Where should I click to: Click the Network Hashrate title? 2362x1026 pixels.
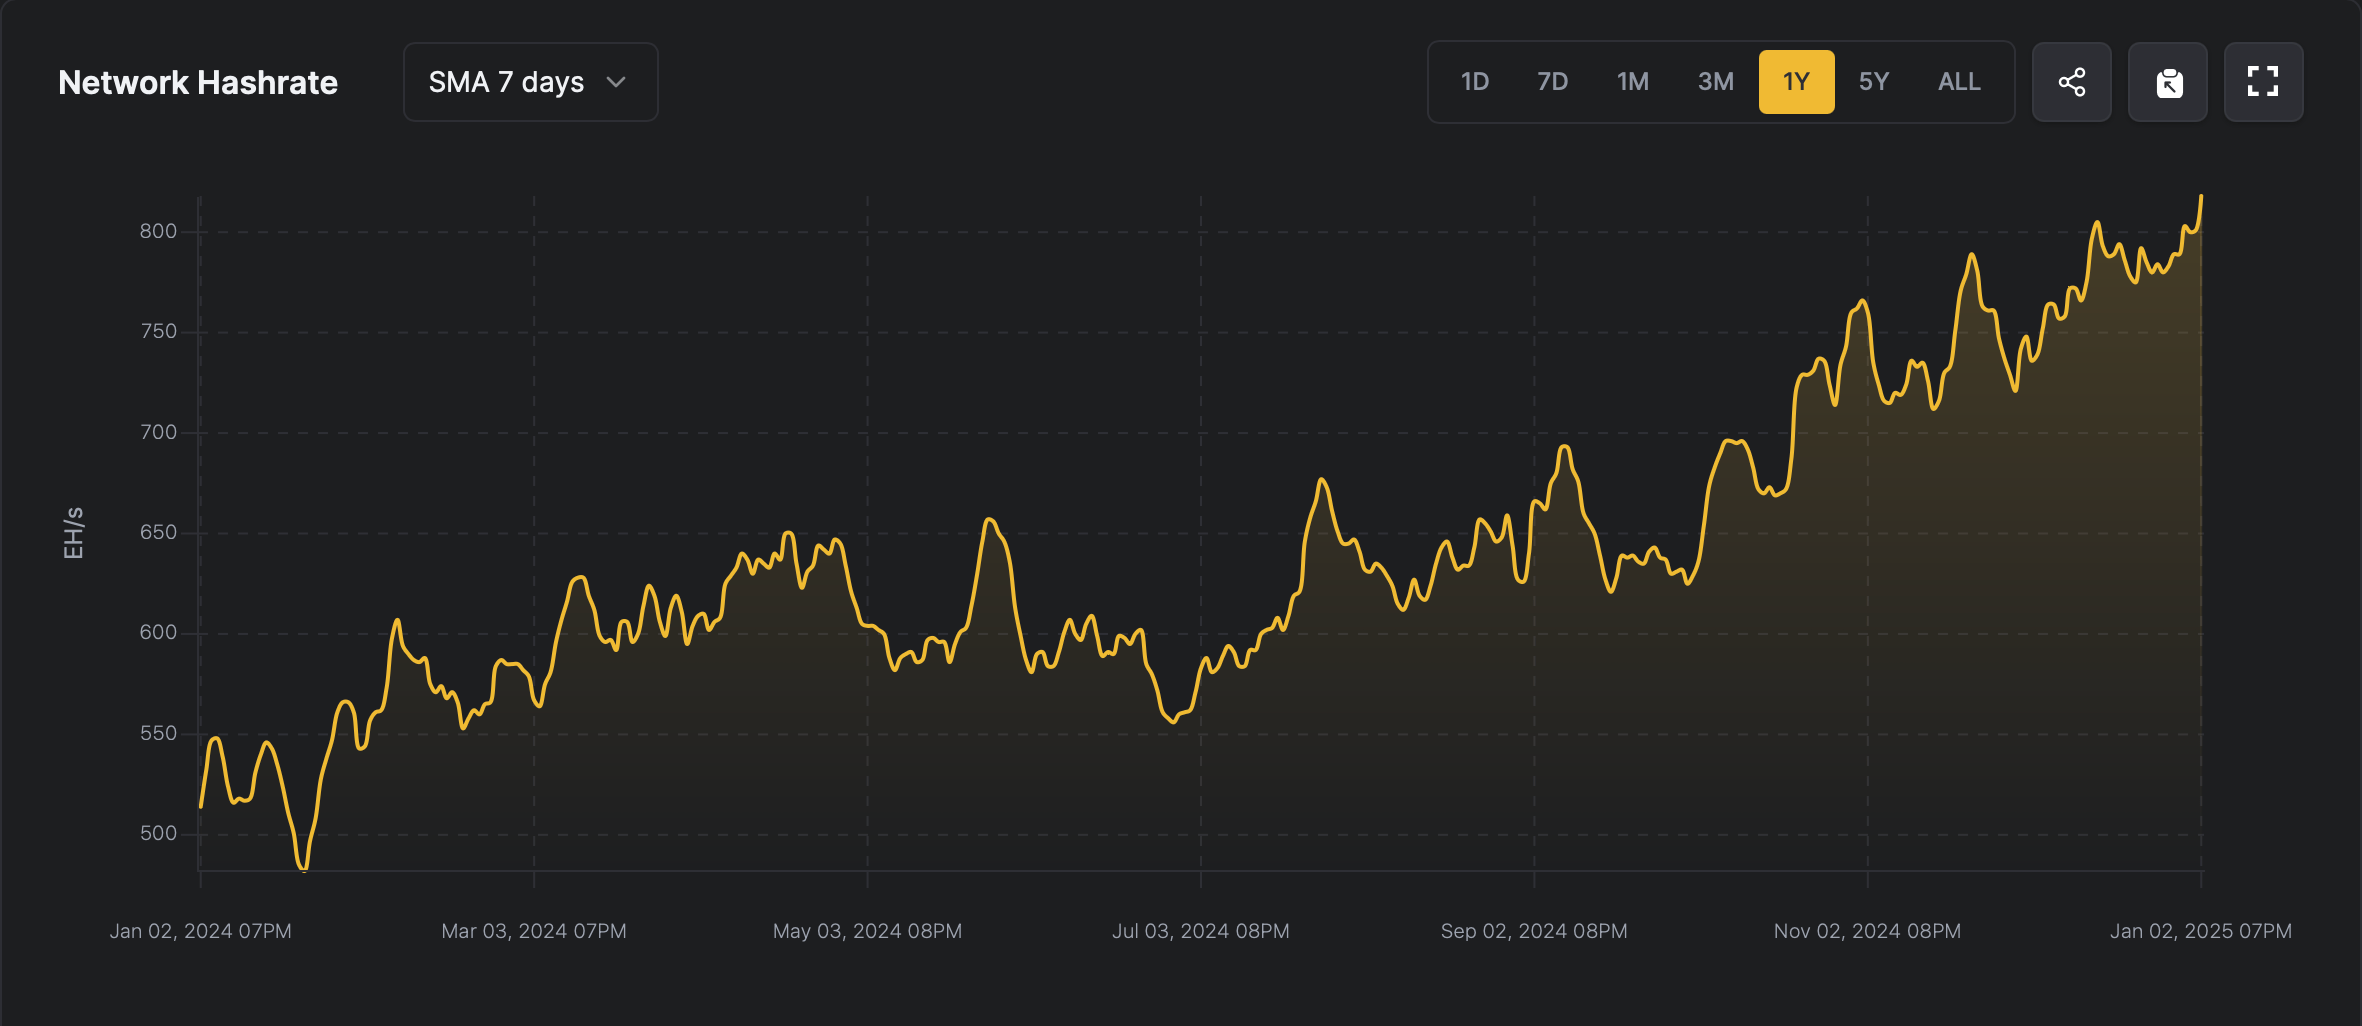(x=198, y=82)
